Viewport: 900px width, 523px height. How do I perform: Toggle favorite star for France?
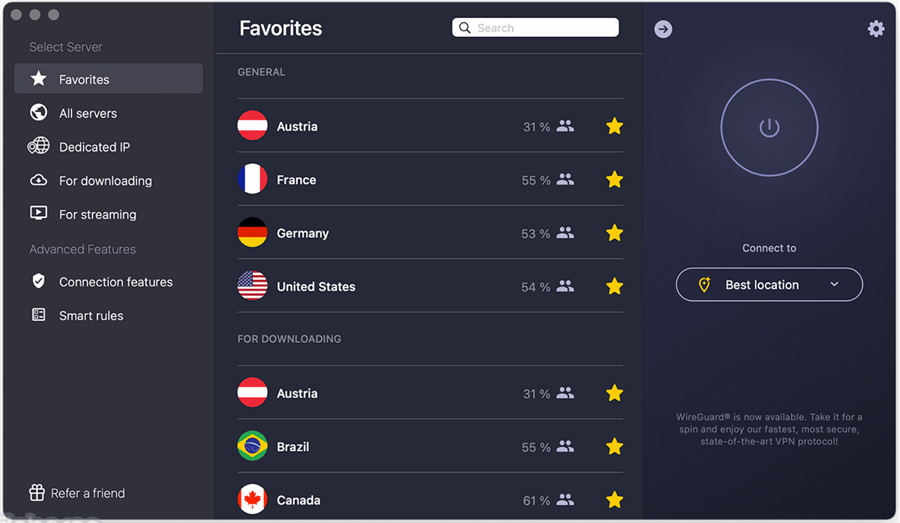click(614, 180)
